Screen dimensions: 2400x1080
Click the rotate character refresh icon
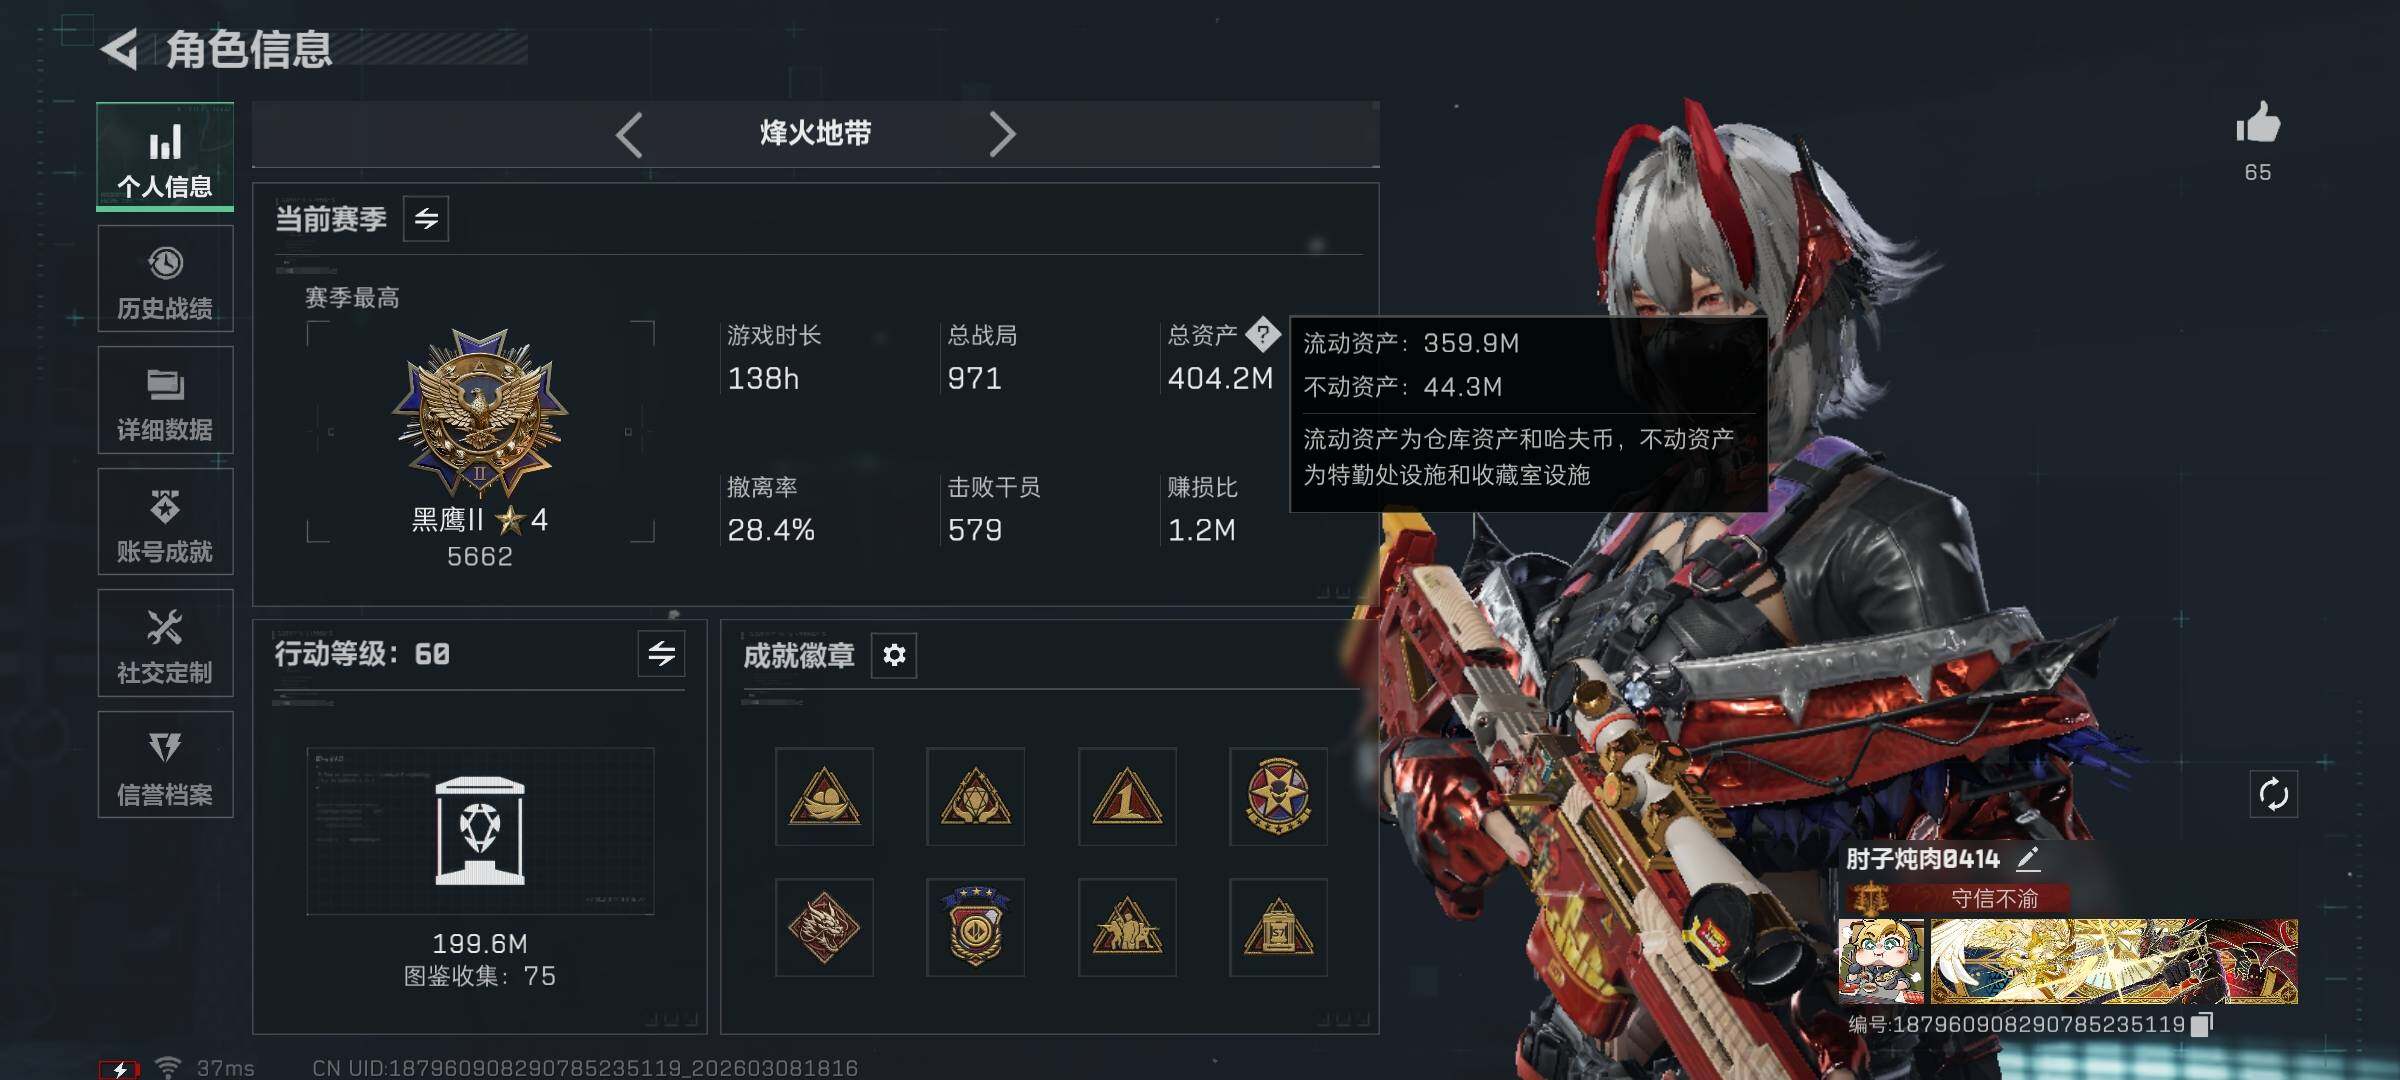[x=2273, y=795]
